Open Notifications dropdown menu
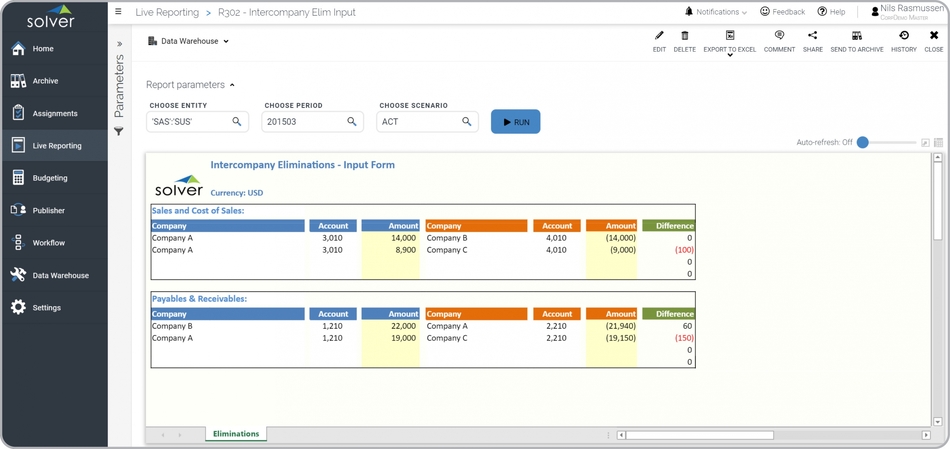The image size is (950, 449). (716, 12)
